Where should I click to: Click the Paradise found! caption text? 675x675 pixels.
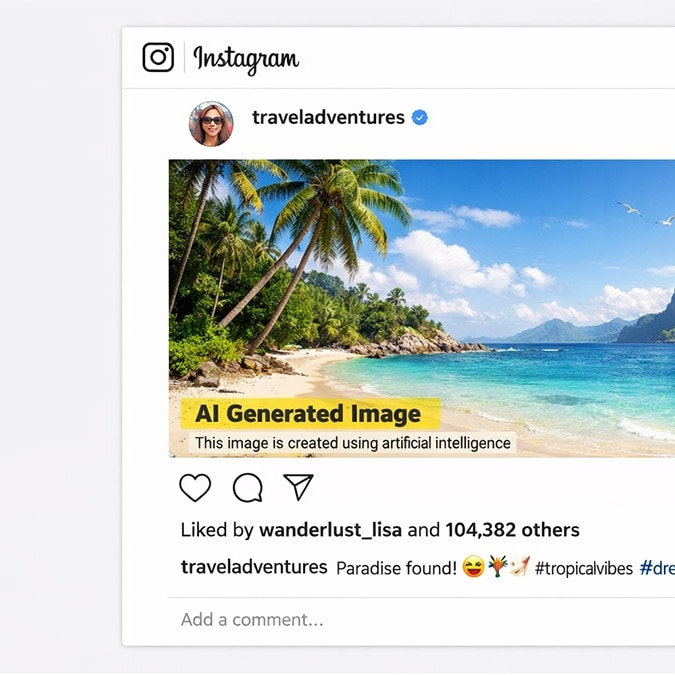(x=396, y=568)
